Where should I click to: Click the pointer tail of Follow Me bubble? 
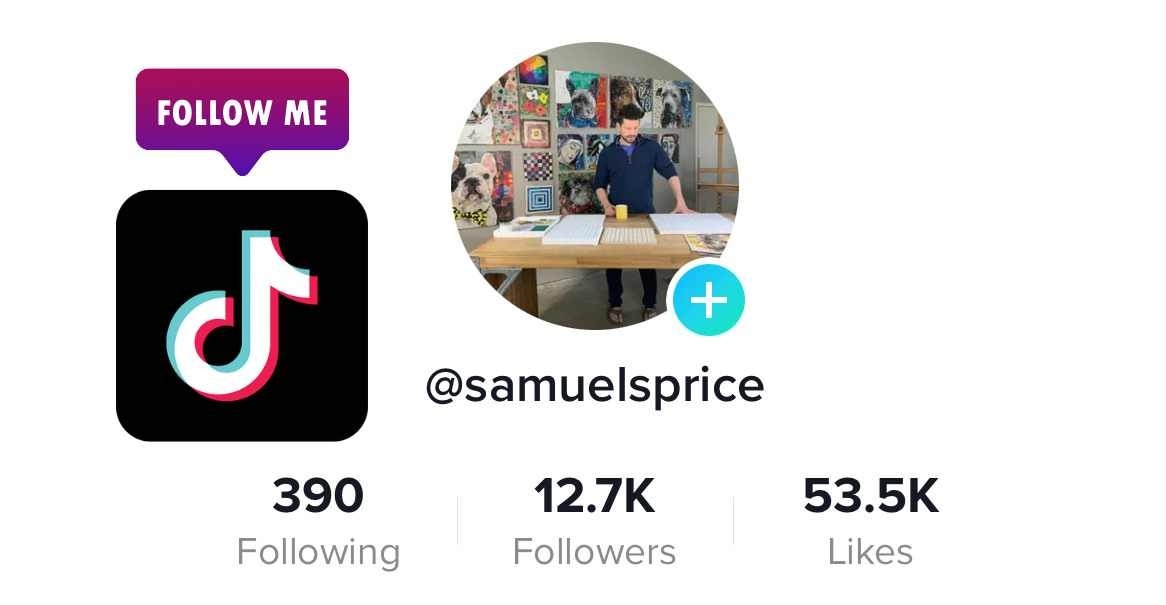click(x=242, y=163)
